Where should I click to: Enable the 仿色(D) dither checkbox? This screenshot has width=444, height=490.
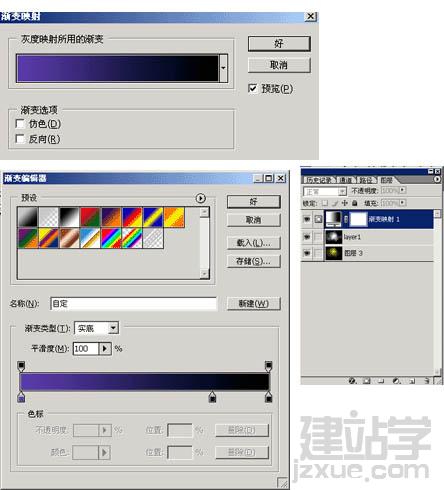[x=20, y=124]
